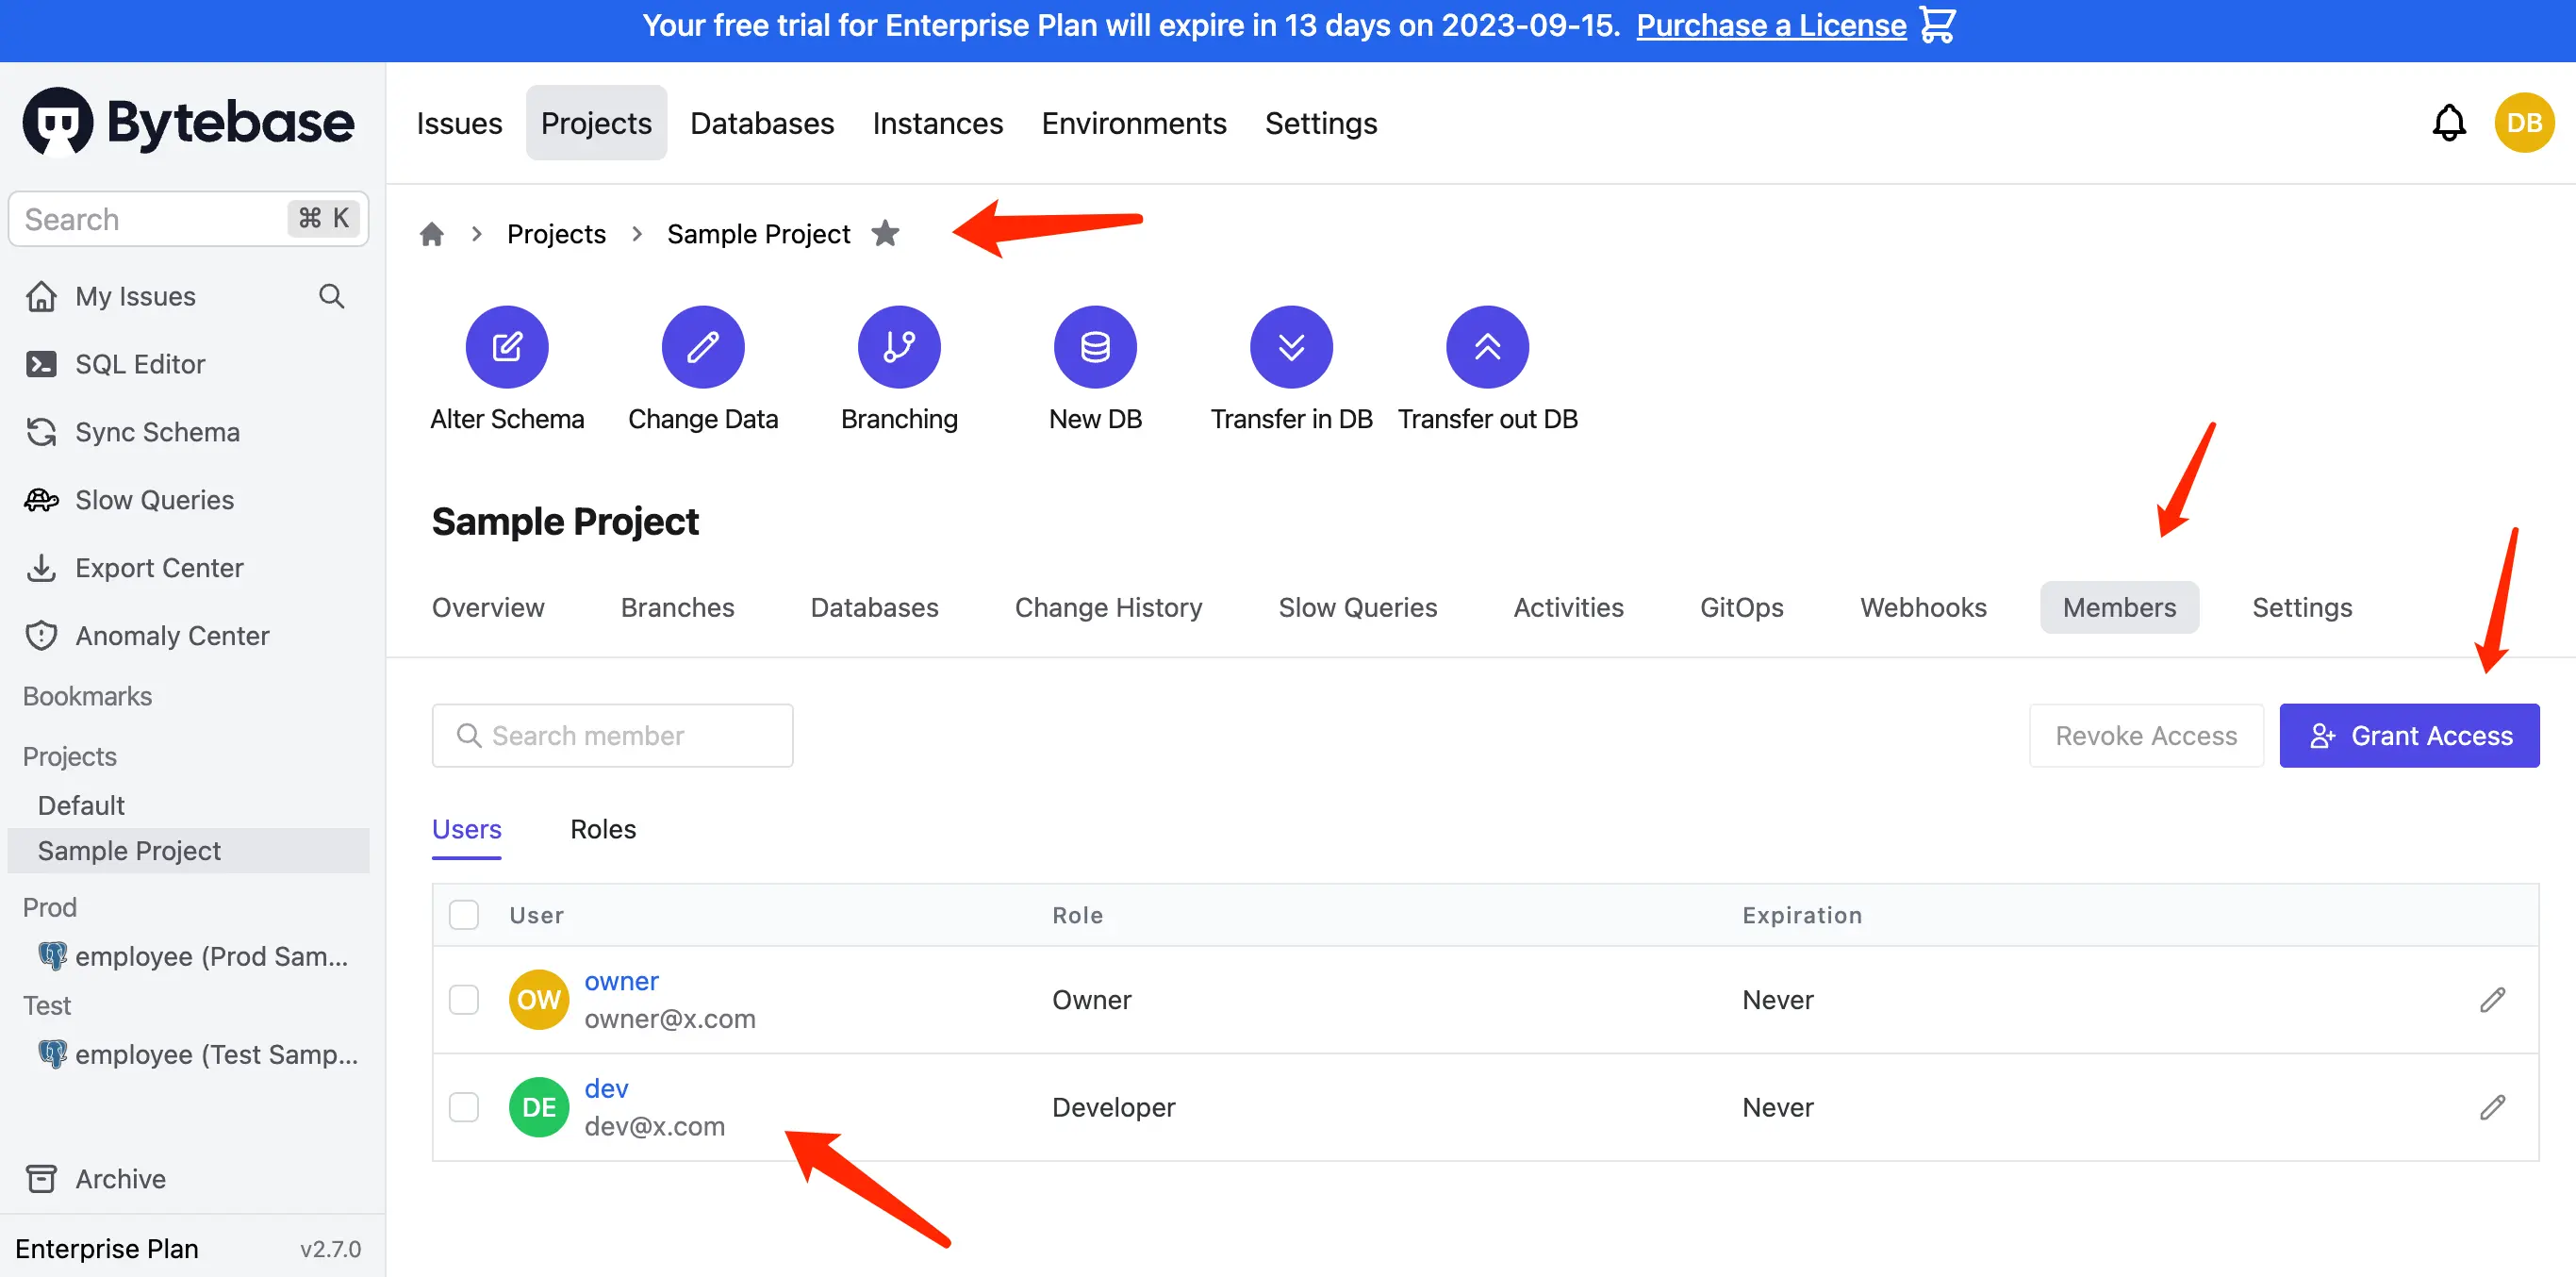Switch to the Branches tab

point(677,608)
